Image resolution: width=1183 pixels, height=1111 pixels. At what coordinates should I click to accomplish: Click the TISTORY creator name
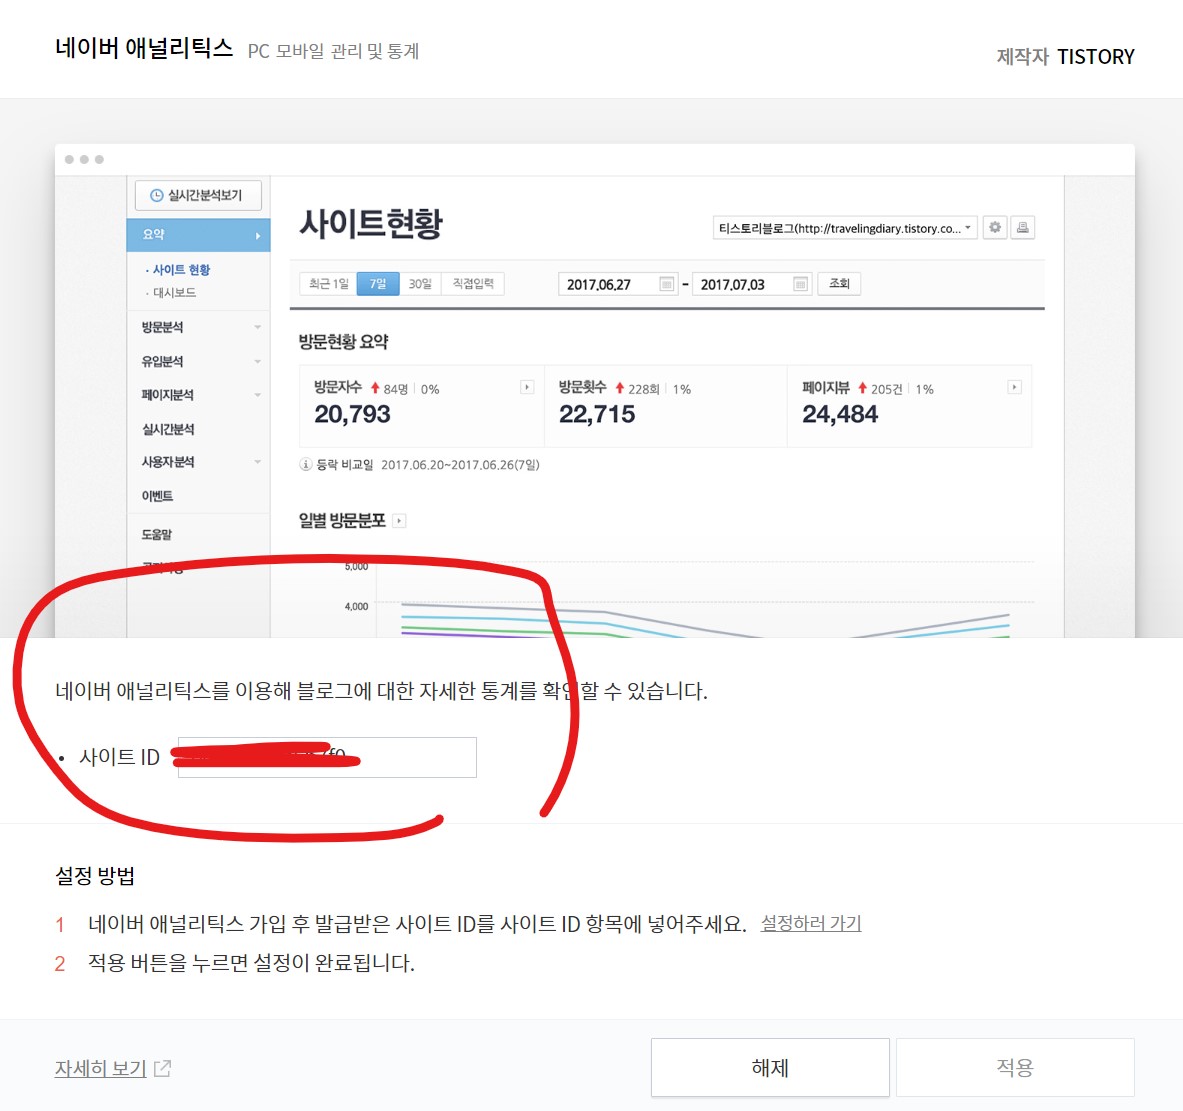pyautogui.click(x=1095, y=57)
